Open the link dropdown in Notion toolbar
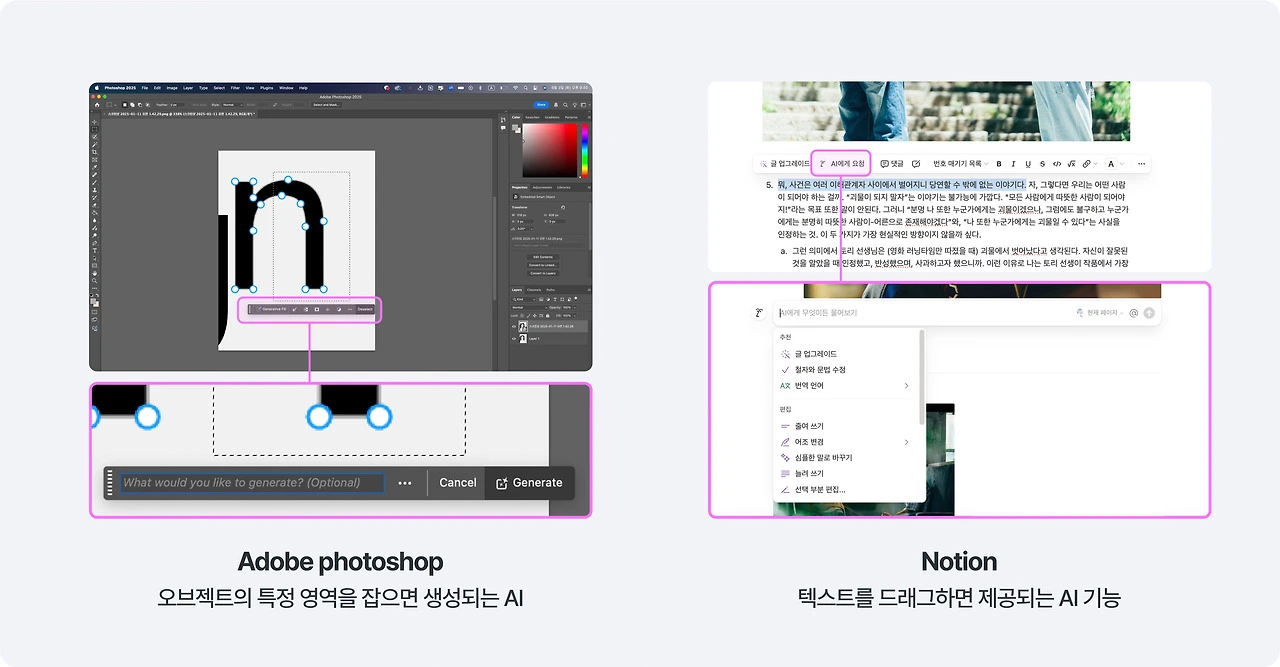This screenshot has height=667, width=1280. [1088, 164]
